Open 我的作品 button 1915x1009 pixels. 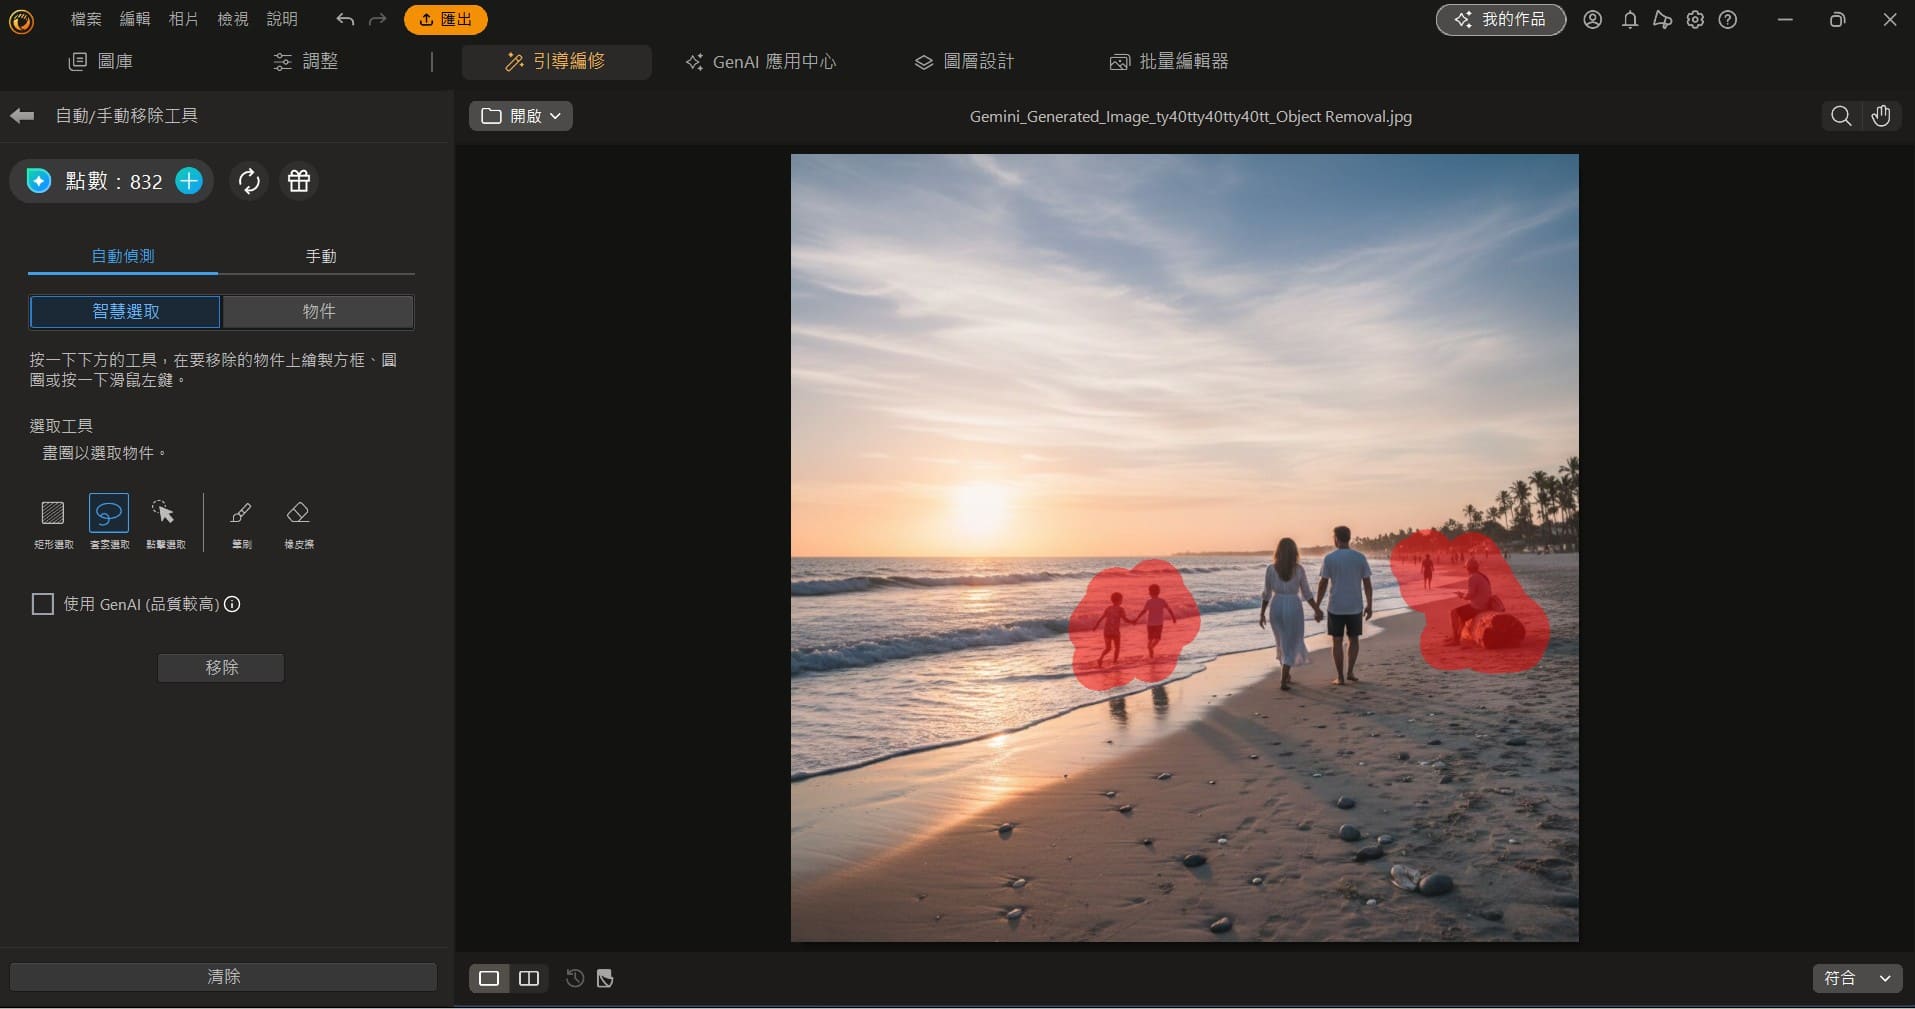[1501, 19]
